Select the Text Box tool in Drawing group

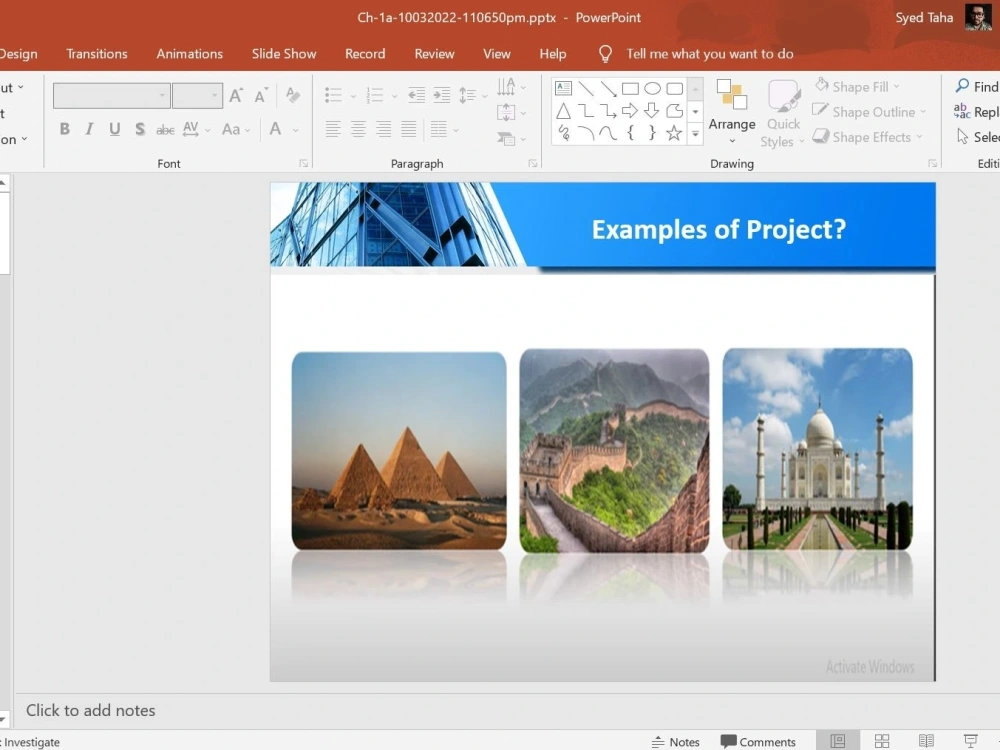tap(564, 89)
